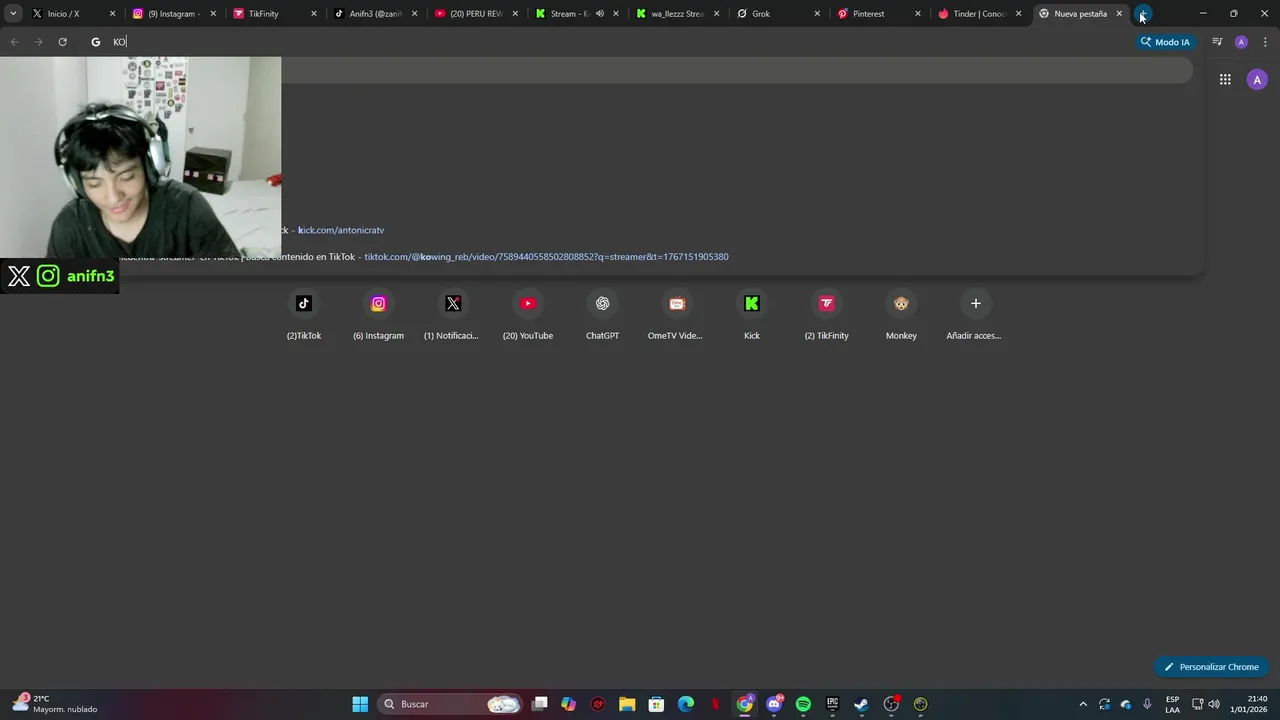Screen dimensions: 1280x720
Task: Click the Modo IA button
Action: click(x=1165, y=42)
